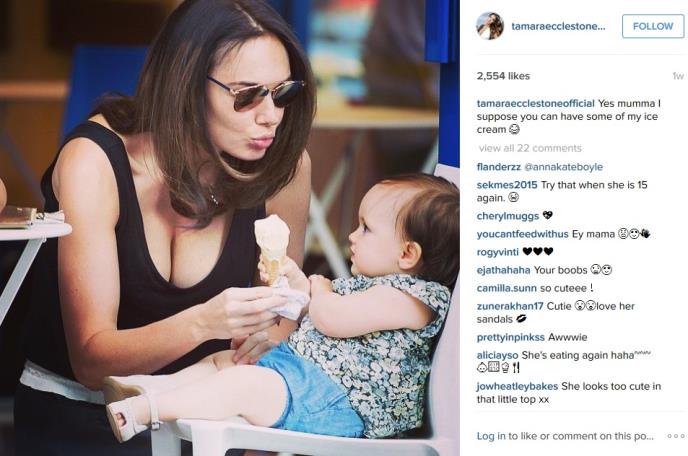Screen dimensions: 688x456
Task: Visit jowheatleybakes commenter profile
Action: click(517, 386)
